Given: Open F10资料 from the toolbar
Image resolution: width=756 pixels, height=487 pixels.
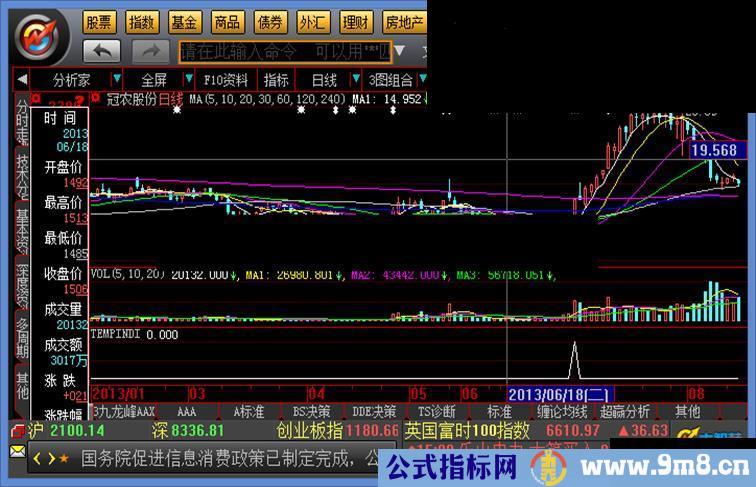Looking at the screenshot, I should pos(226,79).
